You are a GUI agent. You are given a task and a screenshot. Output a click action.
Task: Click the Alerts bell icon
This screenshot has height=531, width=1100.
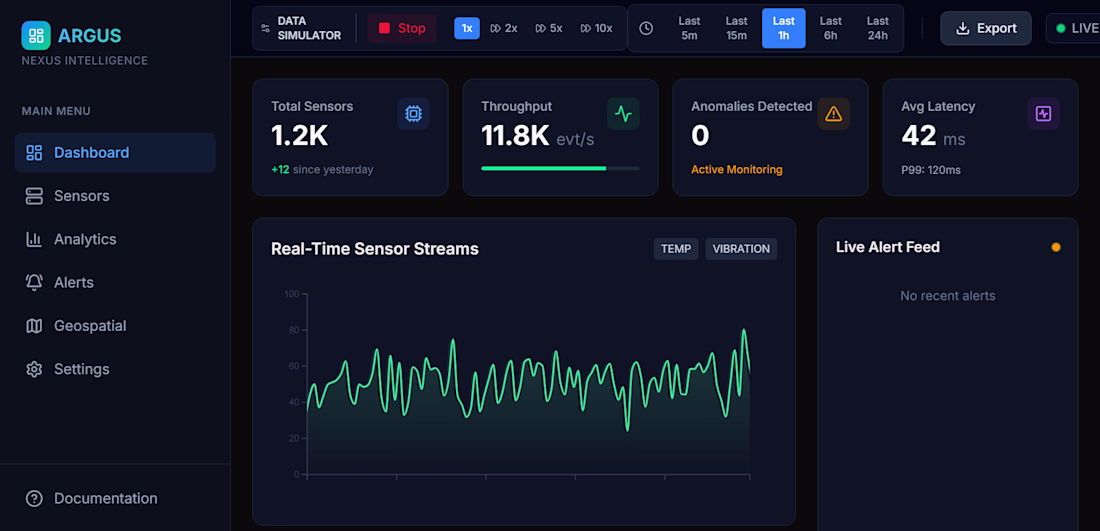[34, 283]
